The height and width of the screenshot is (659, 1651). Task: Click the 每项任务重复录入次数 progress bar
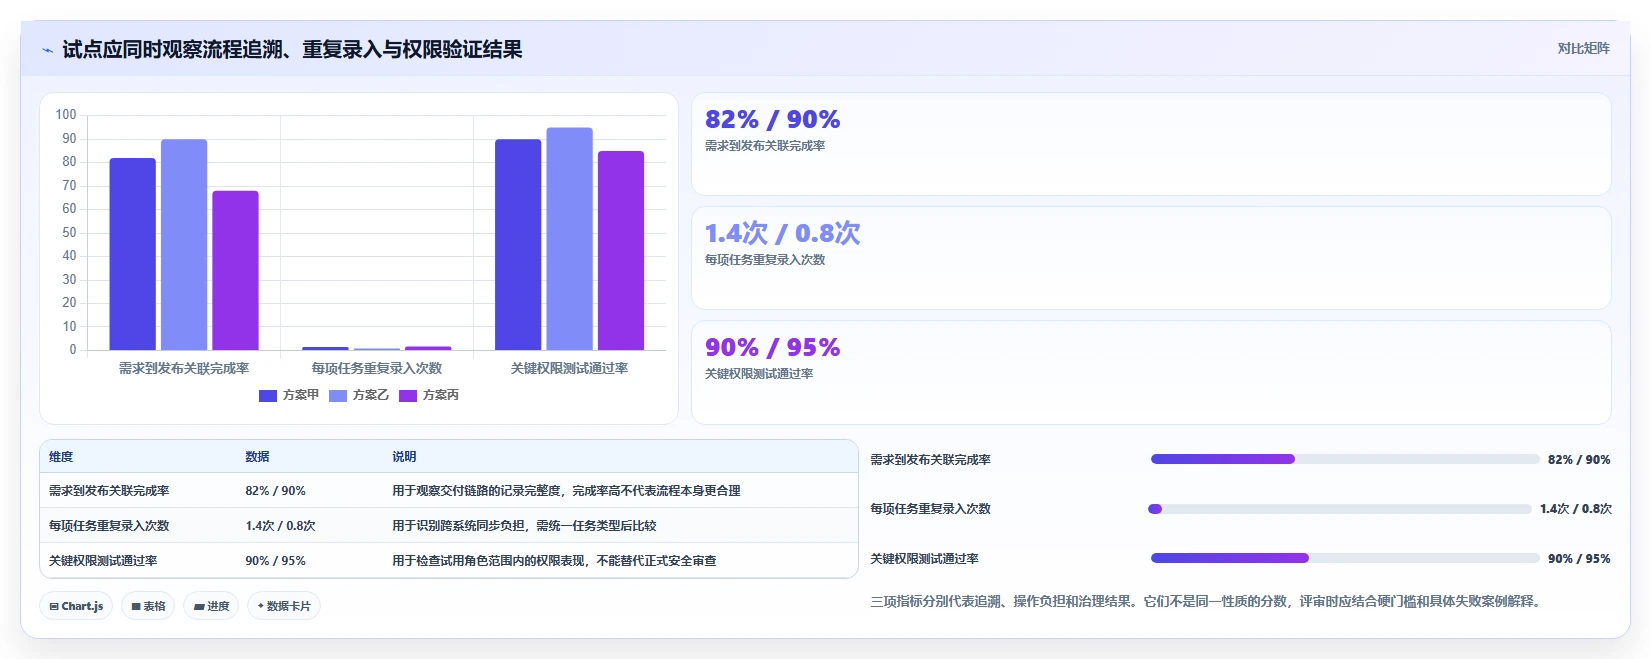pyautogui.click(x=1340, y=509)
